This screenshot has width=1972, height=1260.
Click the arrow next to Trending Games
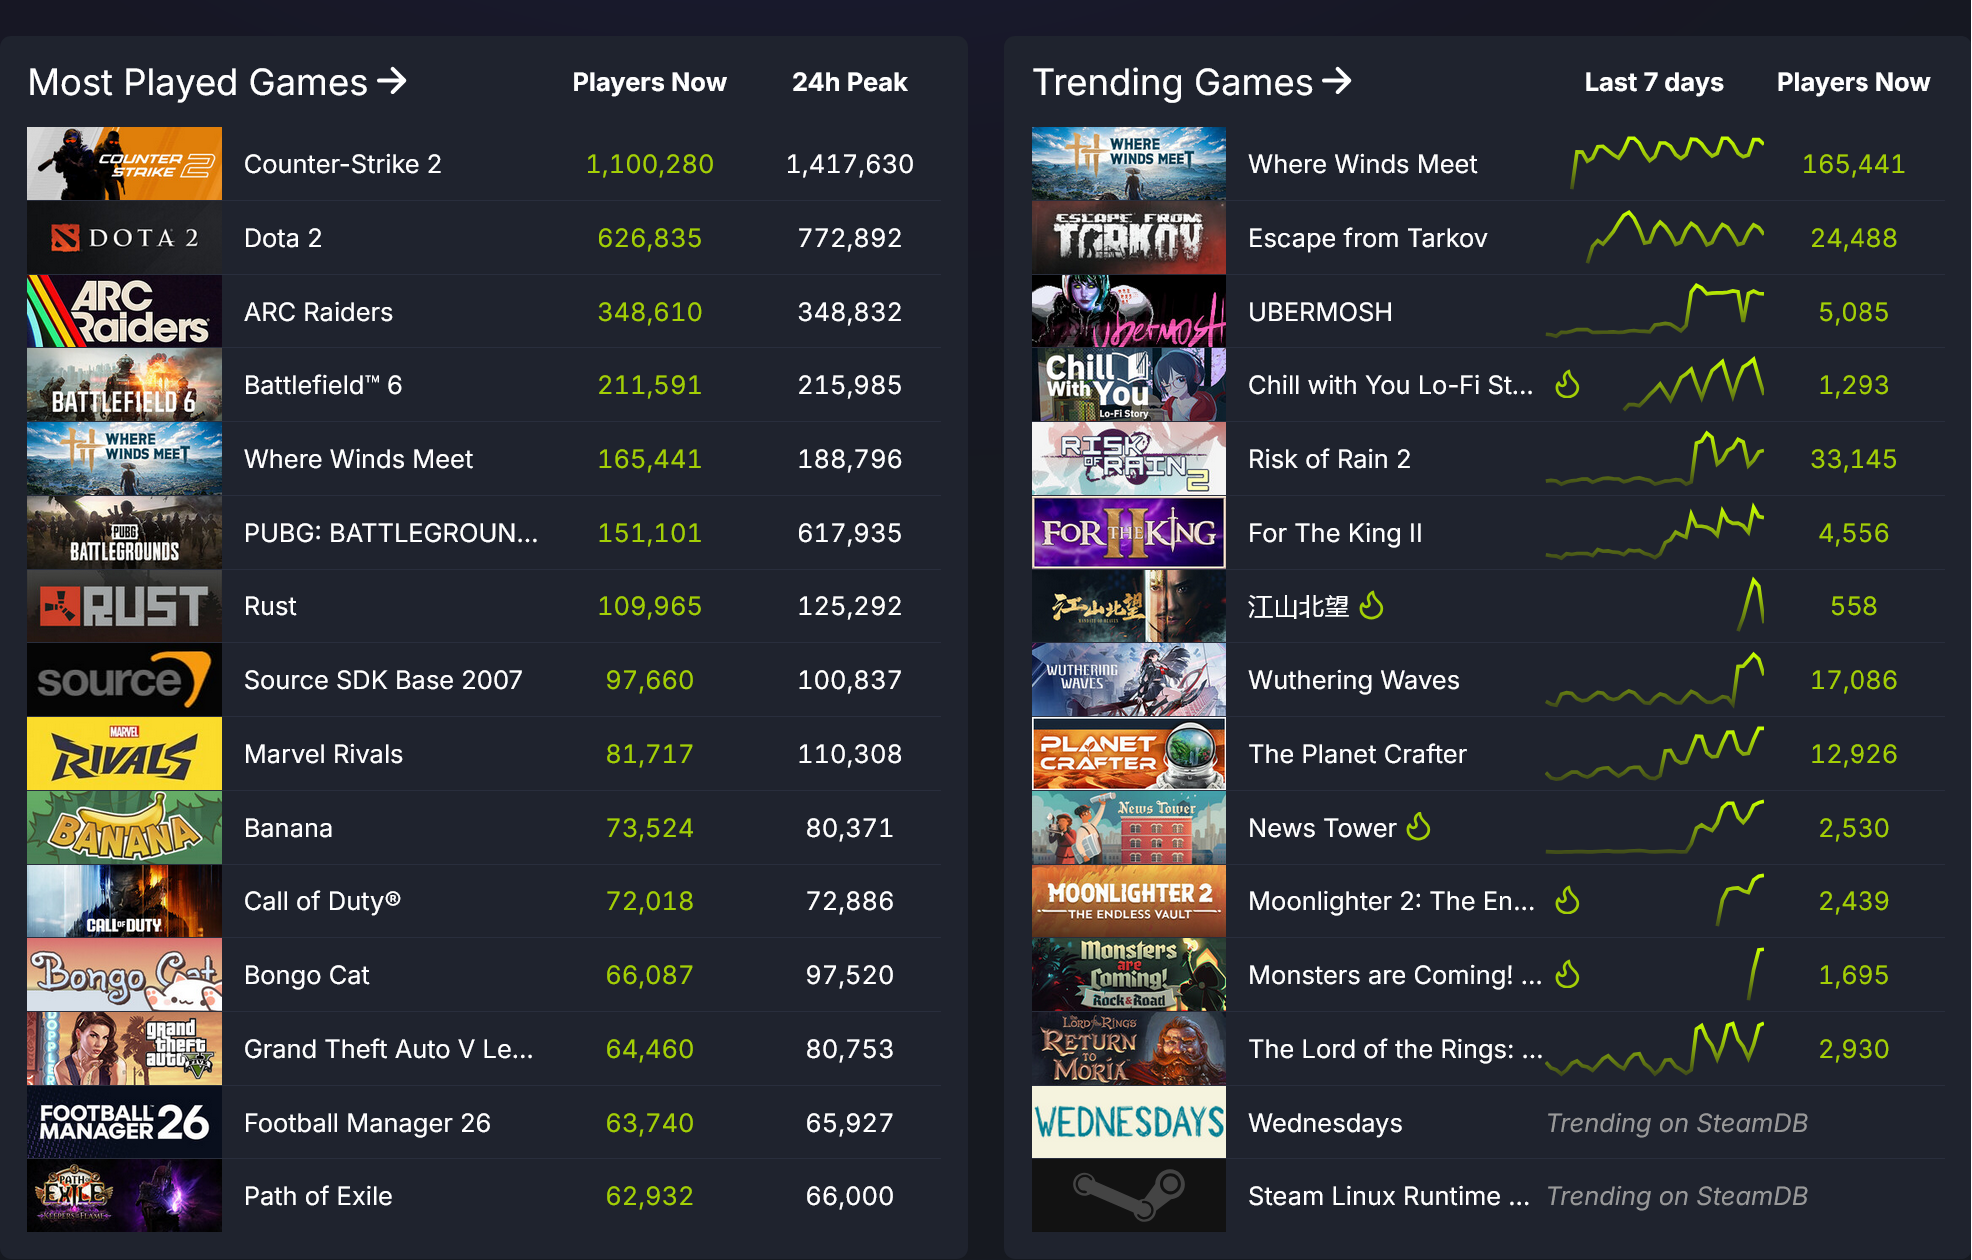point(1337,81)
